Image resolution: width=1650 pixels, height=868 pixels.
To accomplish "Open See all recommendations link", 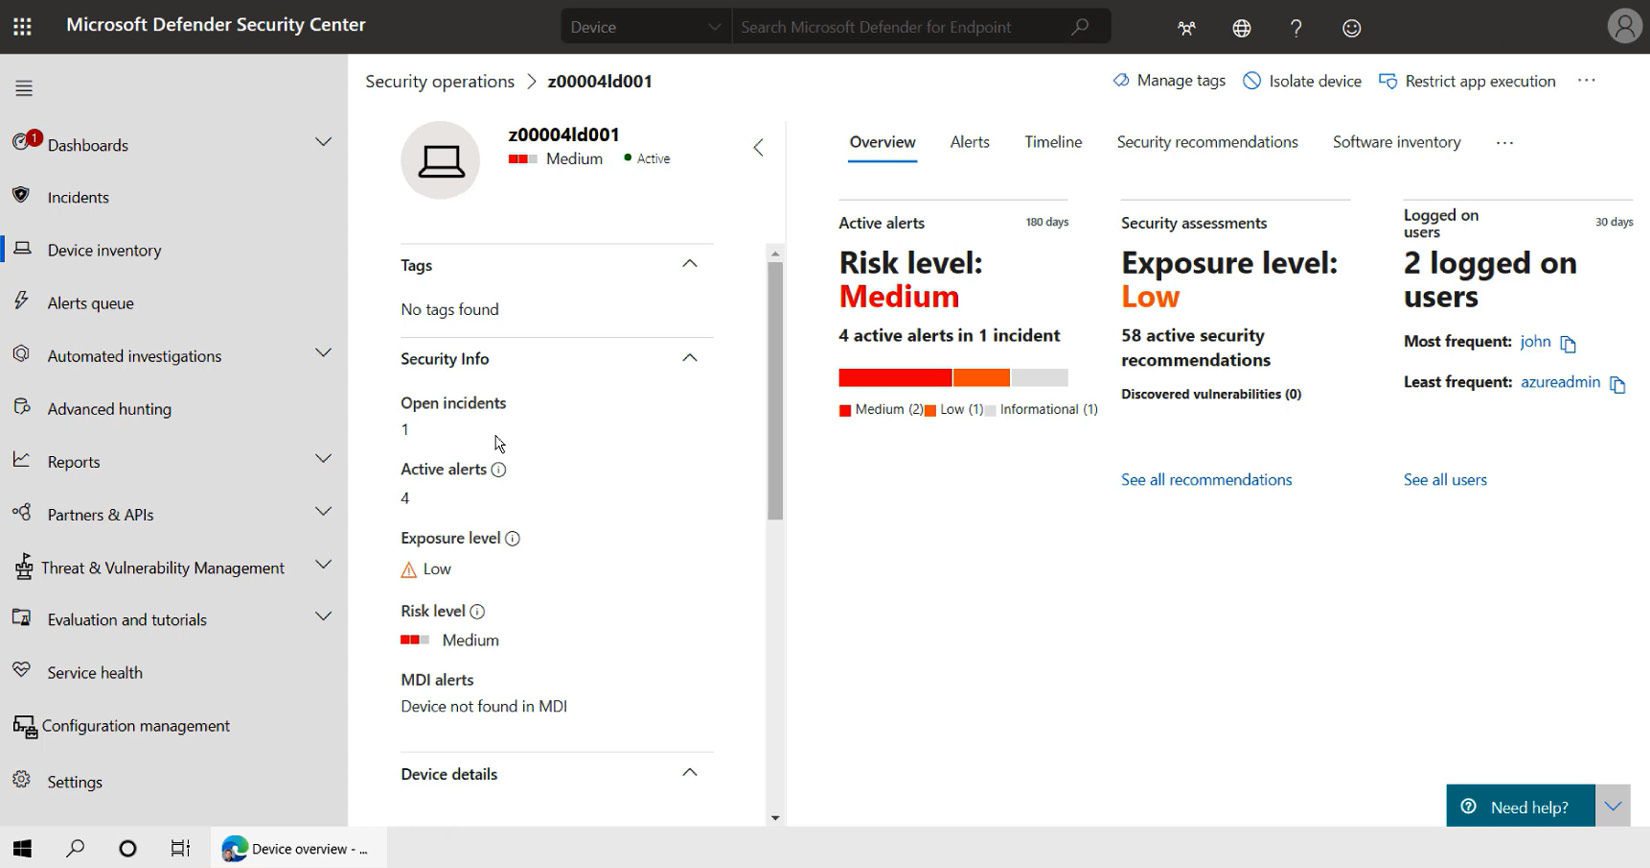I will (1206, 480).
